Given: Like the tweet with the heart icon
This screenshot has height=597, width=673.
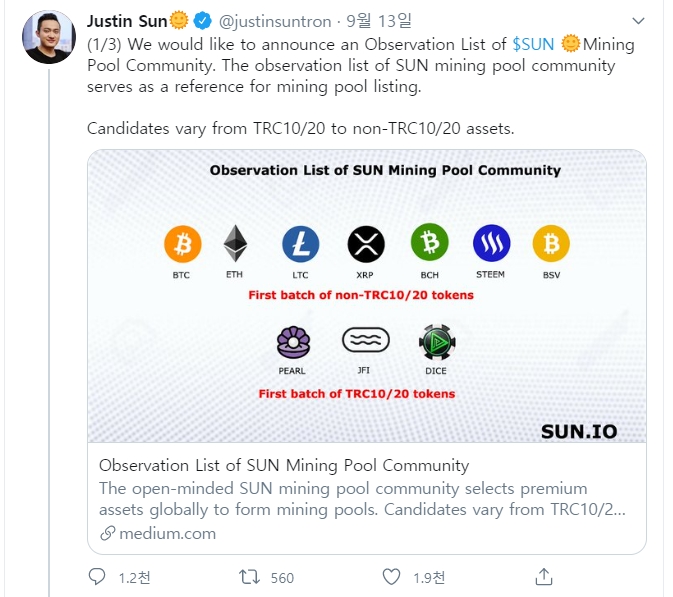Looking at the screenshot, I should [392, 577].
